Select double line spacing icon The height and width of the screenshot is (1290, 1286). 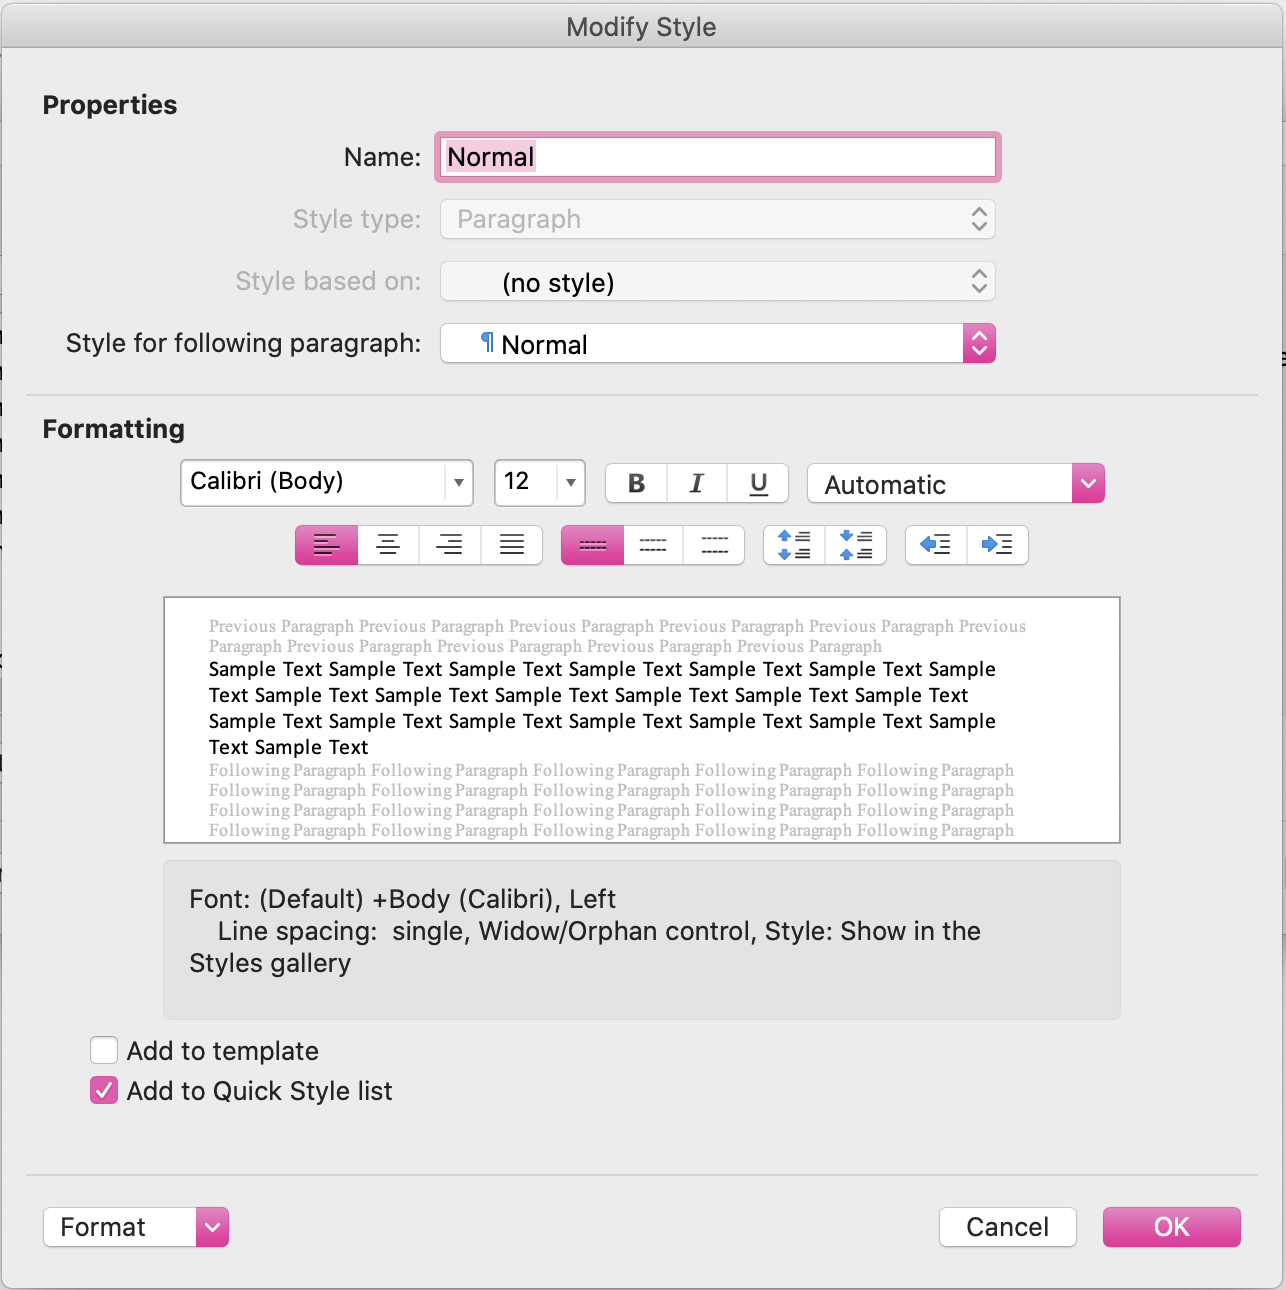[714, 545]
